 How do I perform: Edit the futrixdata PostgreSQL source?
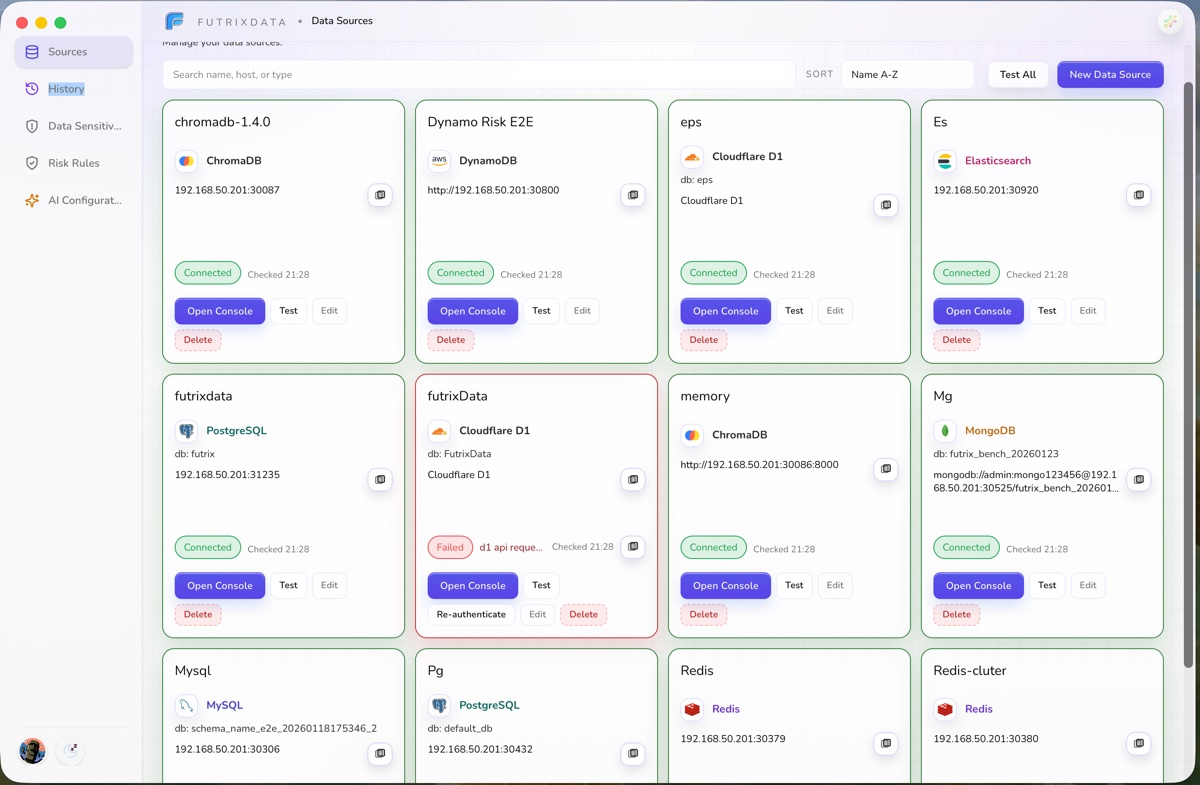[x=329, y=586]
